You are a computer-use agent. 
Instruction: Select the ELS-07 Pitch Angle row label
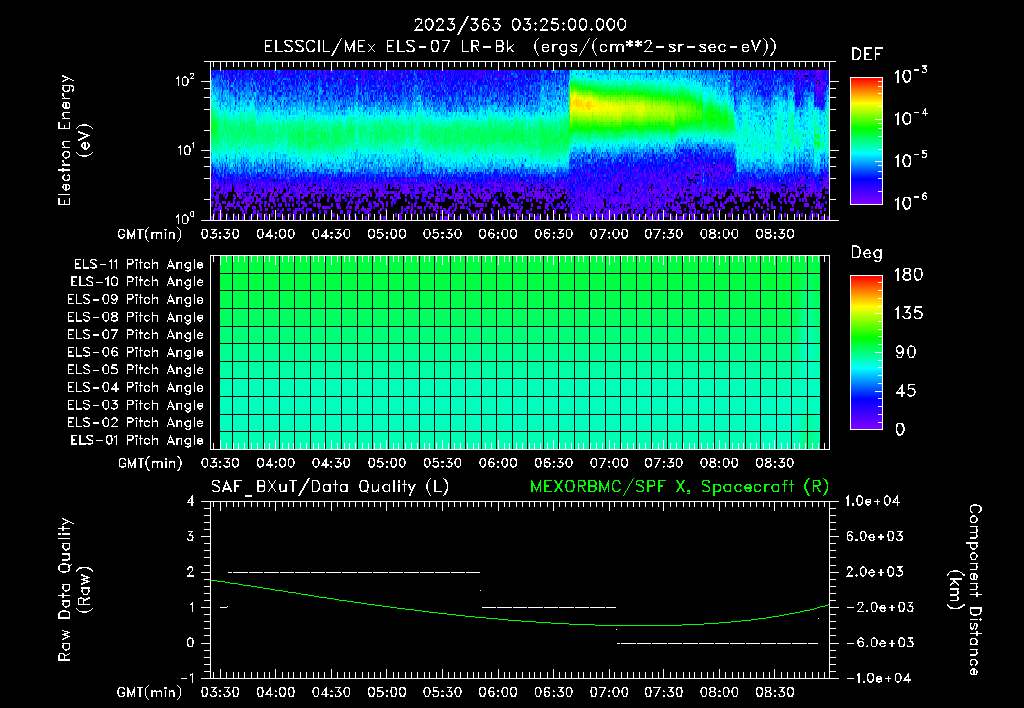(136, 334)
